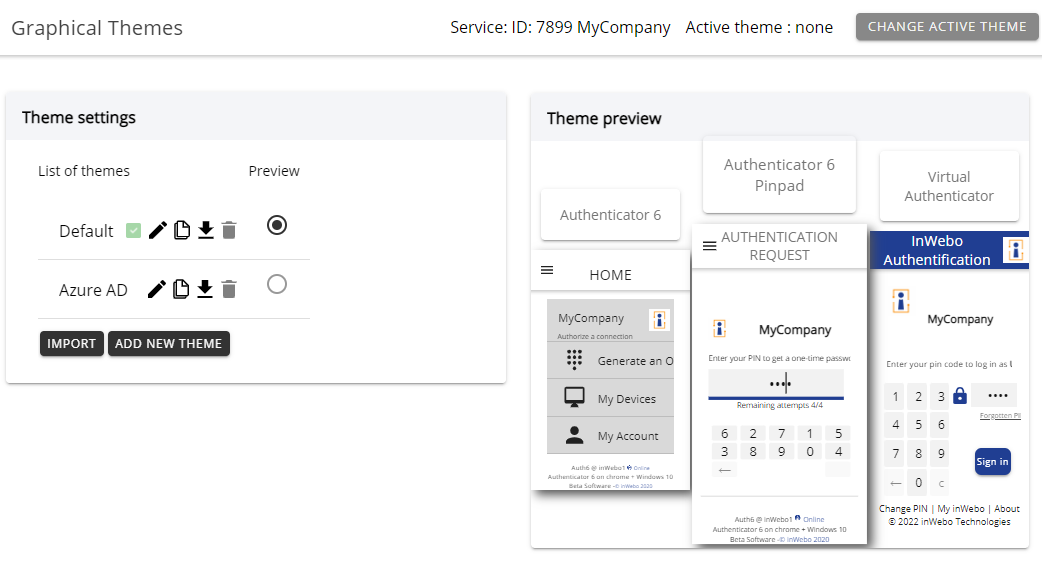Copy the Azure AD theme
Viewport: 1042px width, 581px height.
click(x=181, y=290)
